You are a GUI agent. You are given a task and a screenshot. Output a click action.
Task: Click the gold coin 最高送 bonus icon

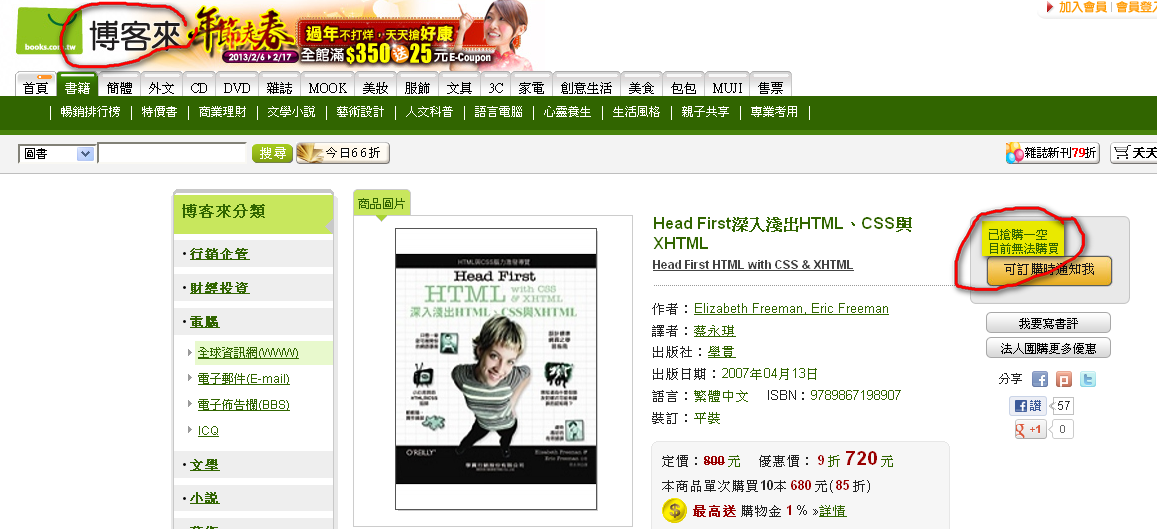click(x=673, y=511)
